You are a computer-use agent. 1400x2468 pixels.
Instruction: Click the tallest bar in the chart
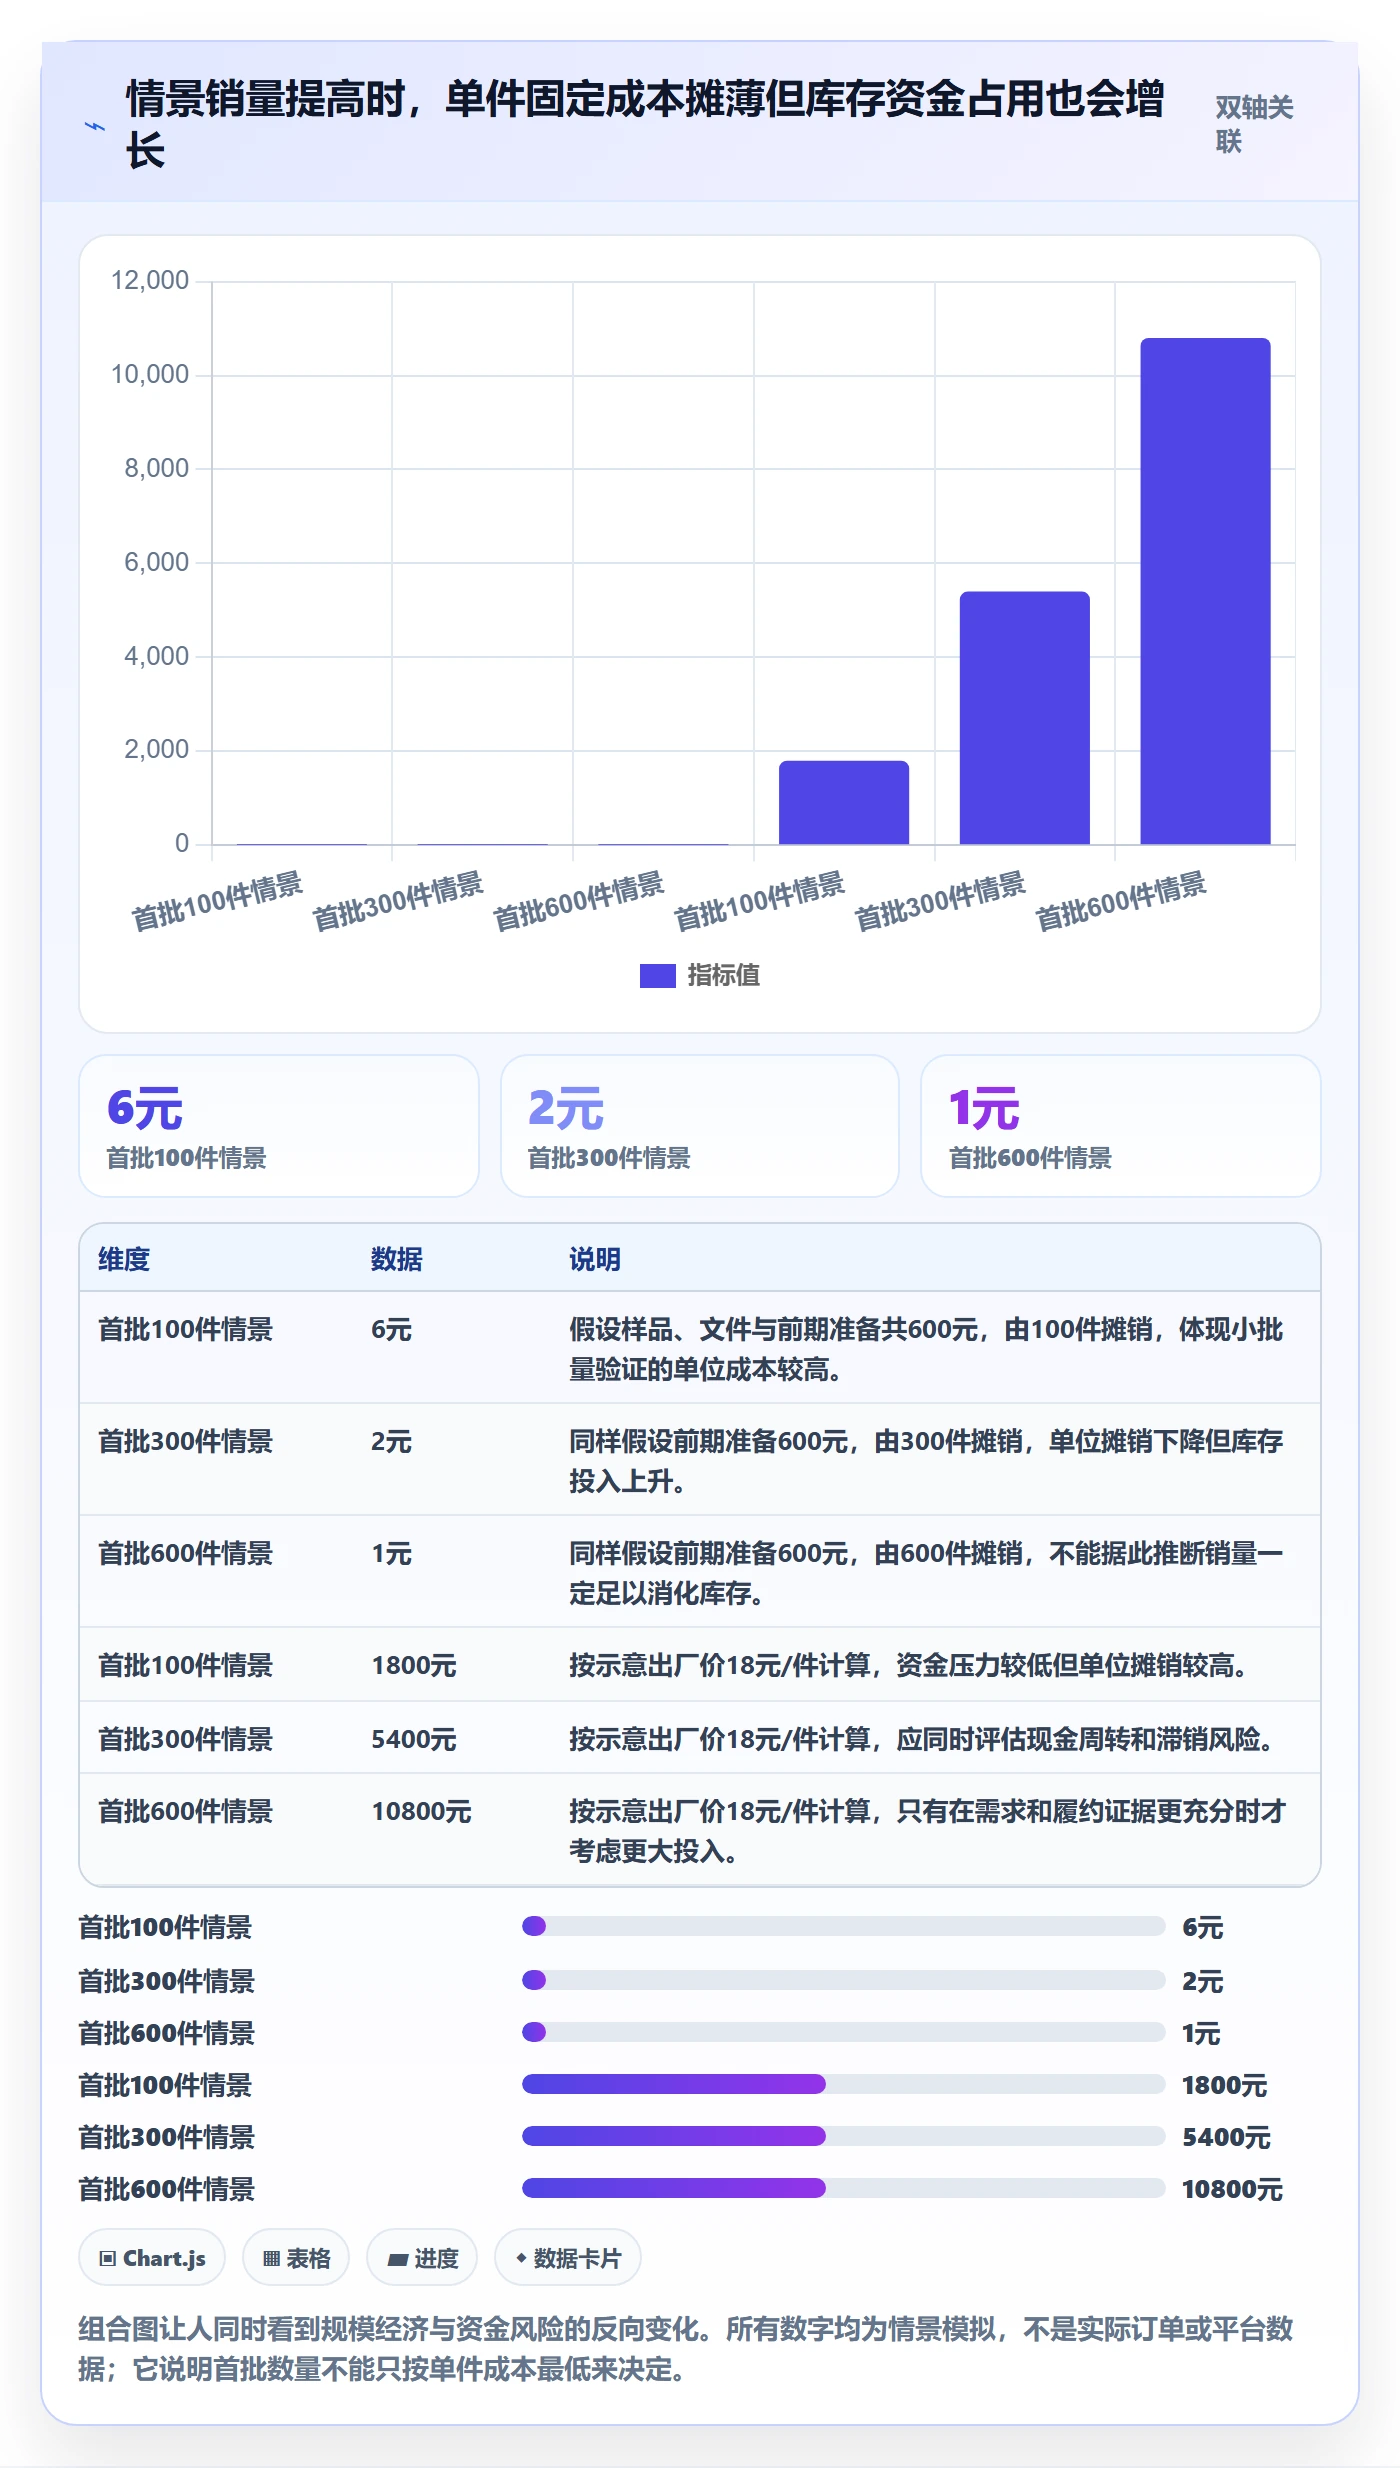[x=1205, y=591]
